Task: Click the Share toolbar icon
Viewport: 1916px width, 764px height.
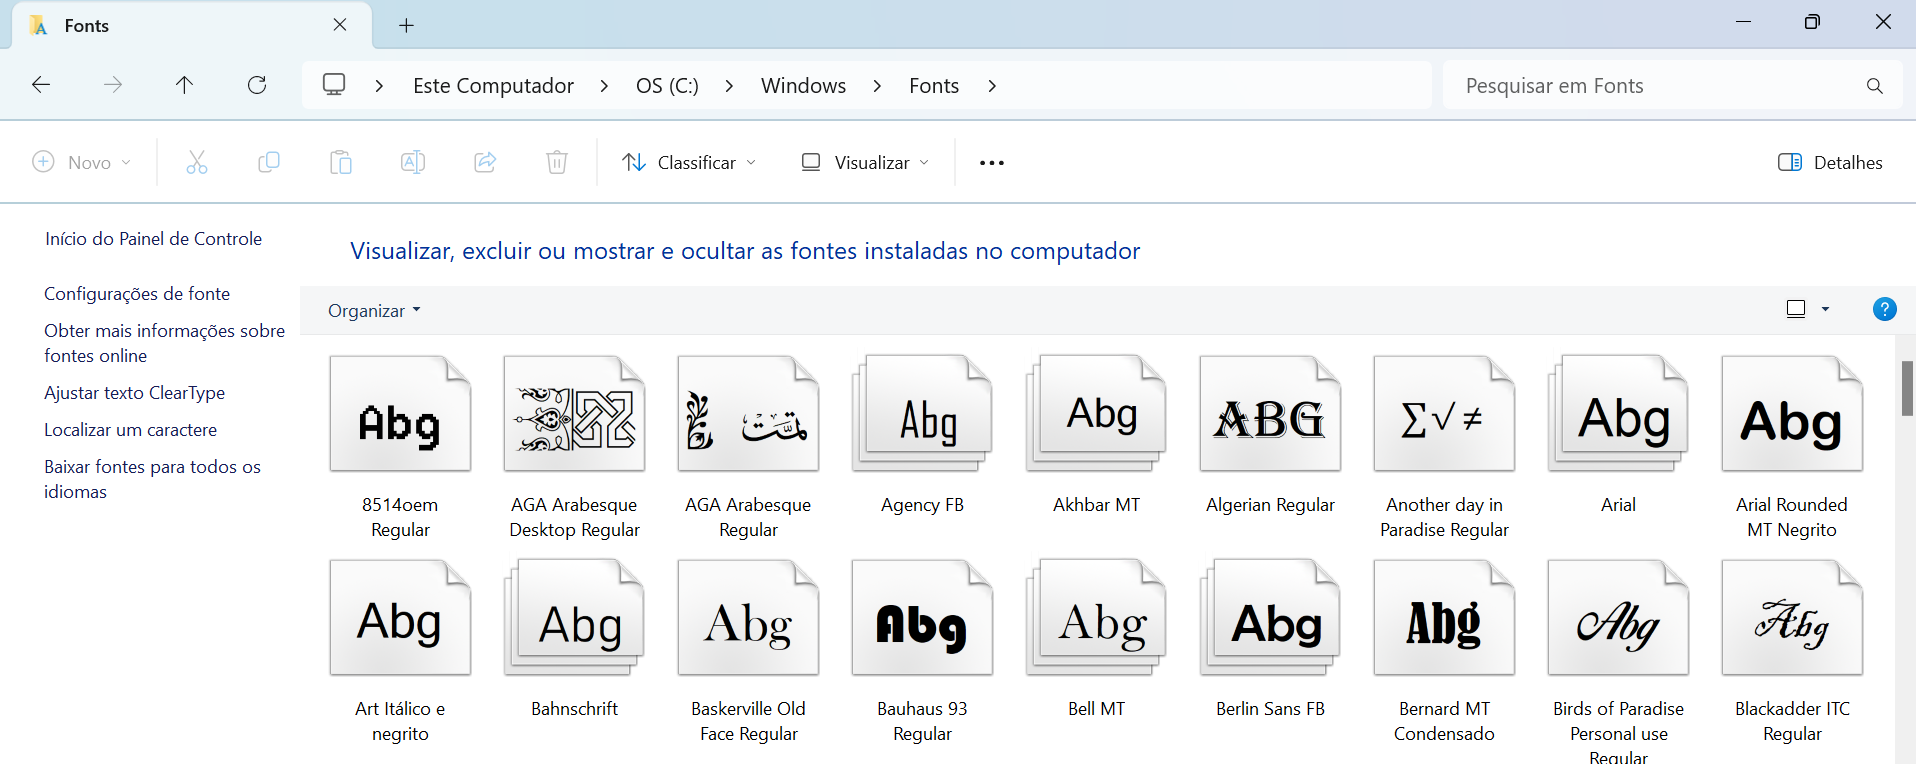Action: (x=485, y=162)
